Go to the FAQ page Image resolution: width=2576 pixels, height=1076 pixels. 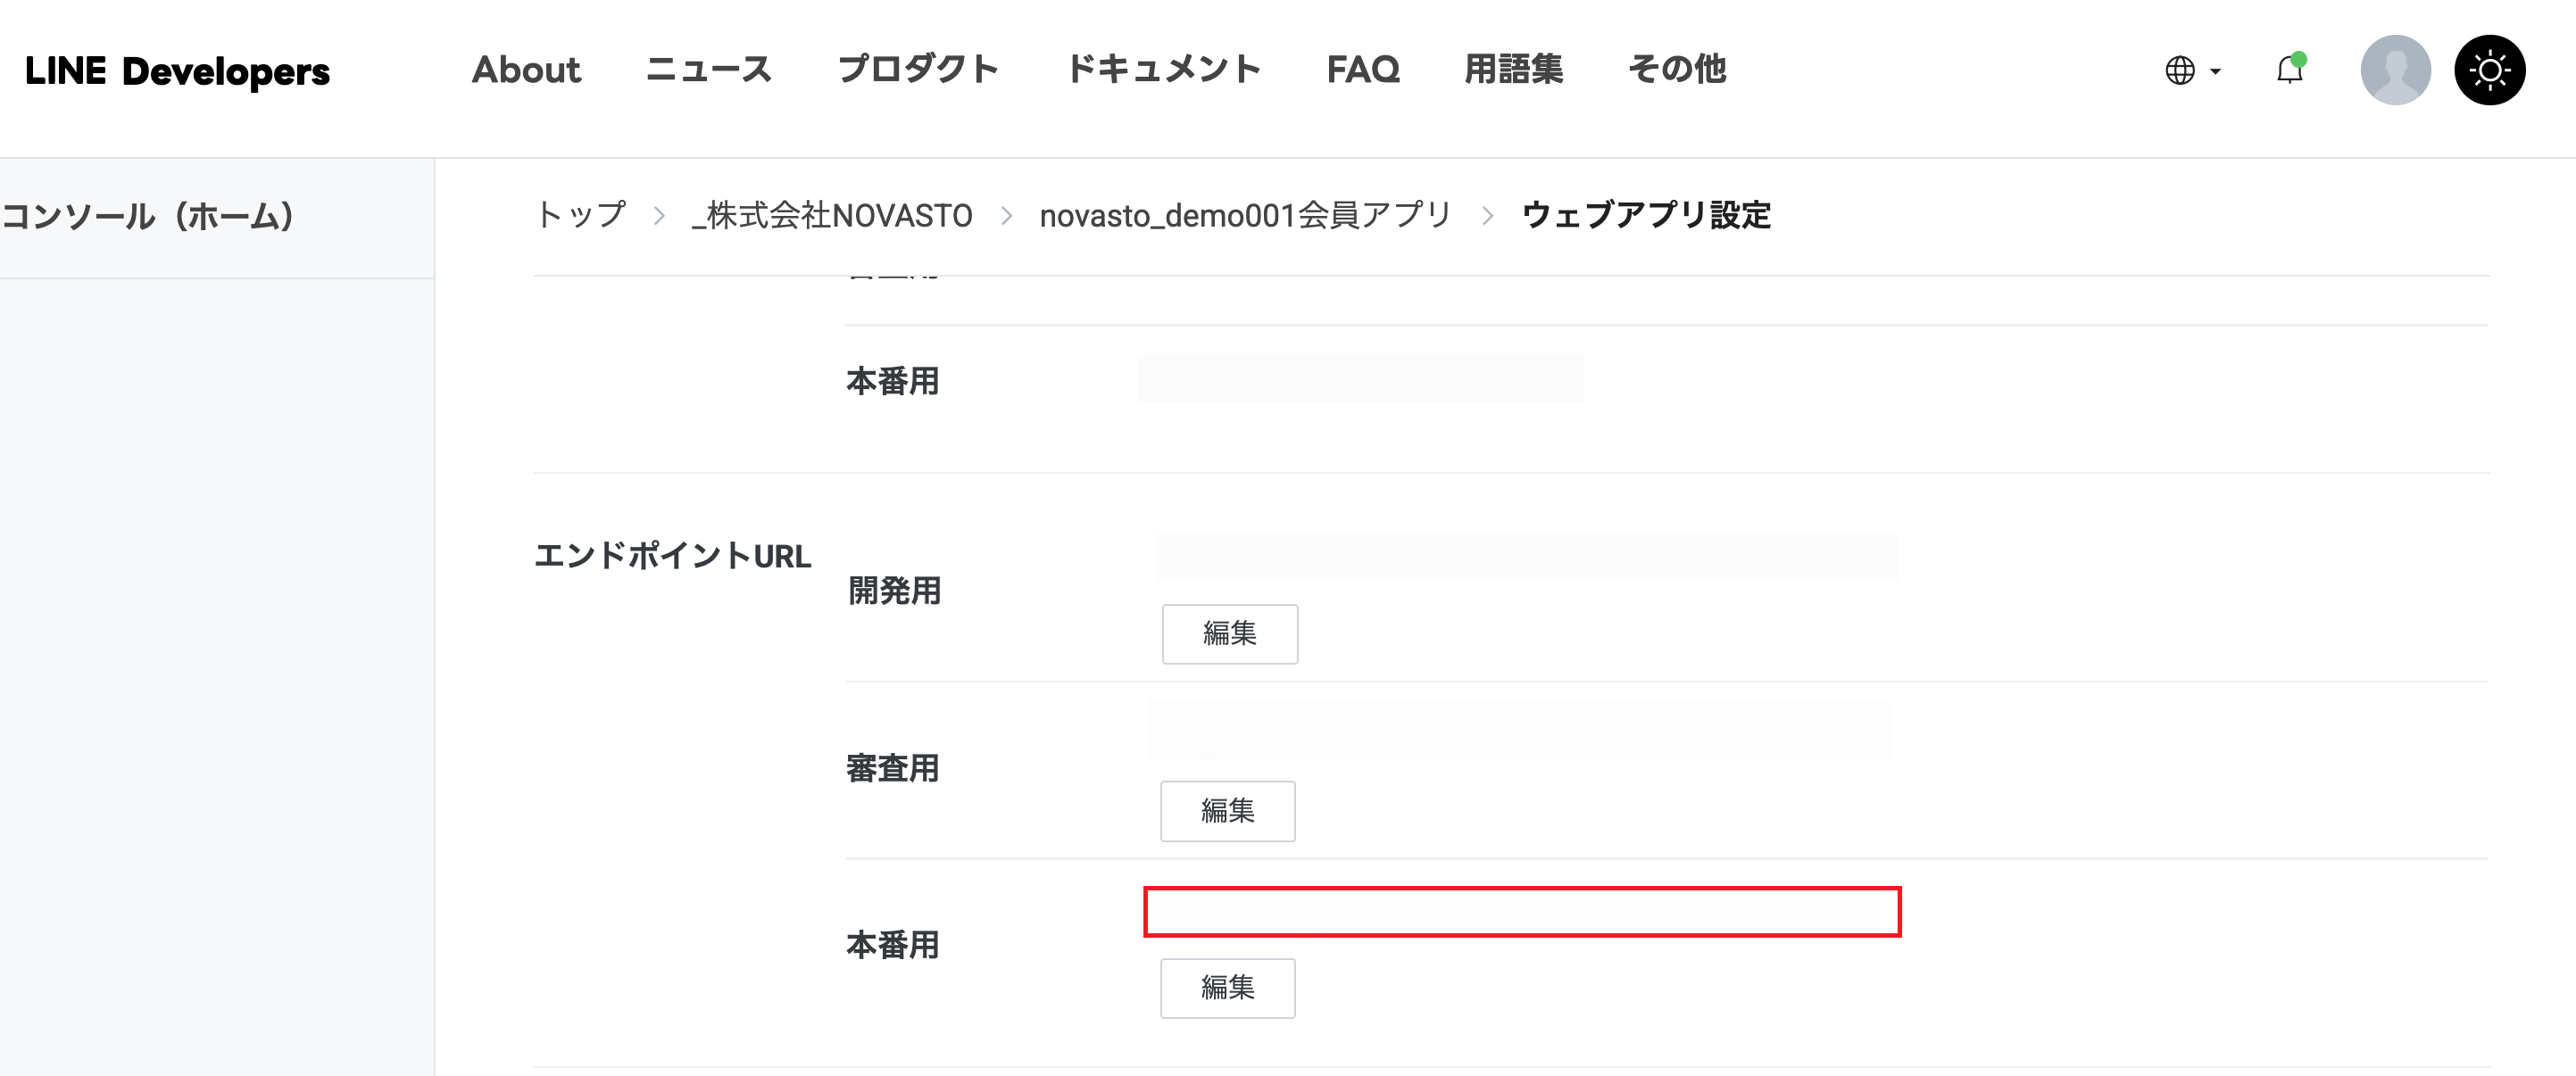[x=1362, y=69]
